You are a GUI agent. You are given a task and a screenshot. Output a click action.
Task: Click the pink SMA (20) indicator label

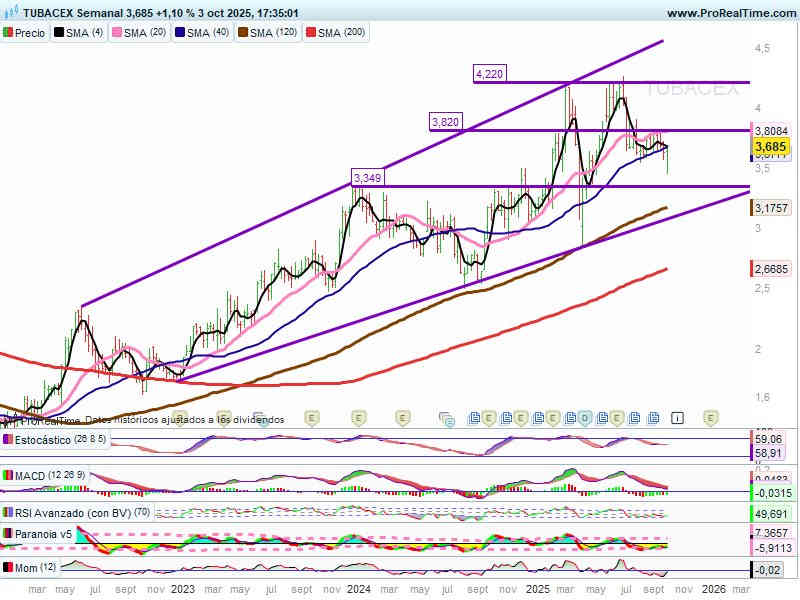(145, 33)
